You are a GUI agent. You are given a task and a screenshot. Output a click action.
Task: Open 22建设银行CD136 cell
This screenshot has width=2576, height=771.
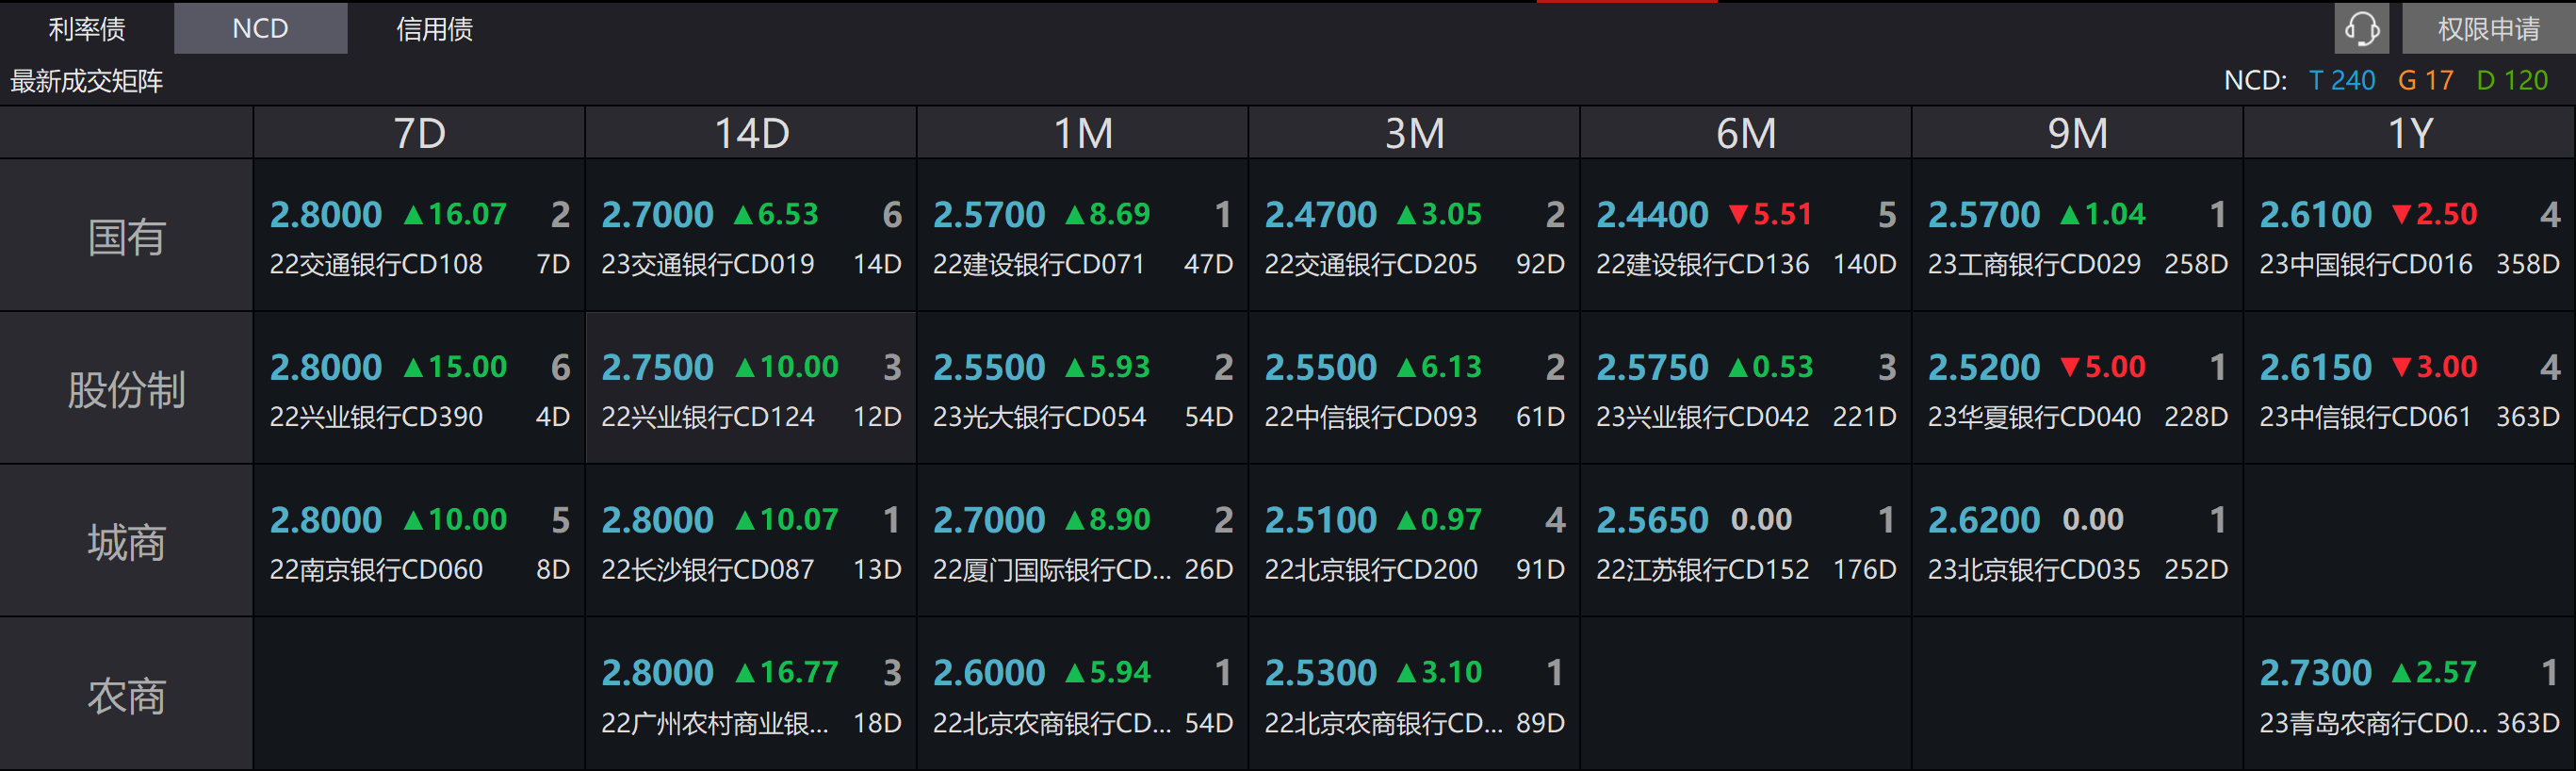coord(1746,236)
